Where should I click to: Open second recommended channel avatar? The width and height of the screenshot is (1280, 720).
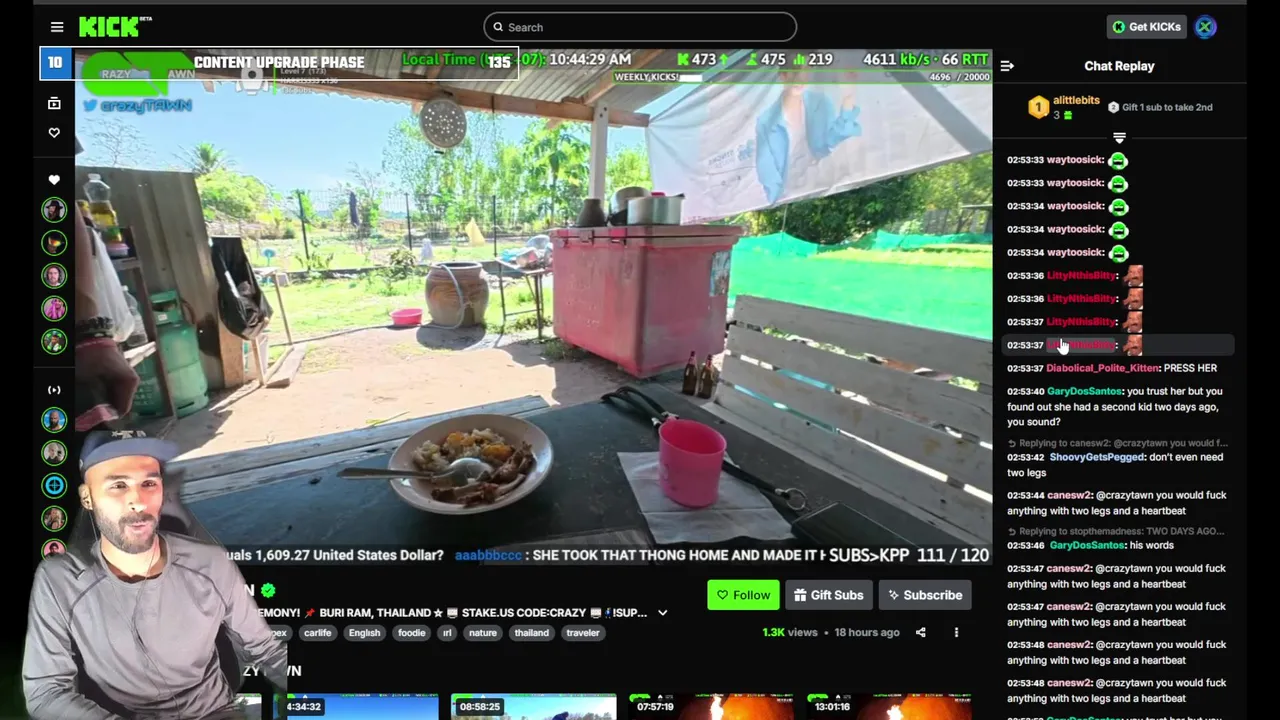(x=54, y=453)
